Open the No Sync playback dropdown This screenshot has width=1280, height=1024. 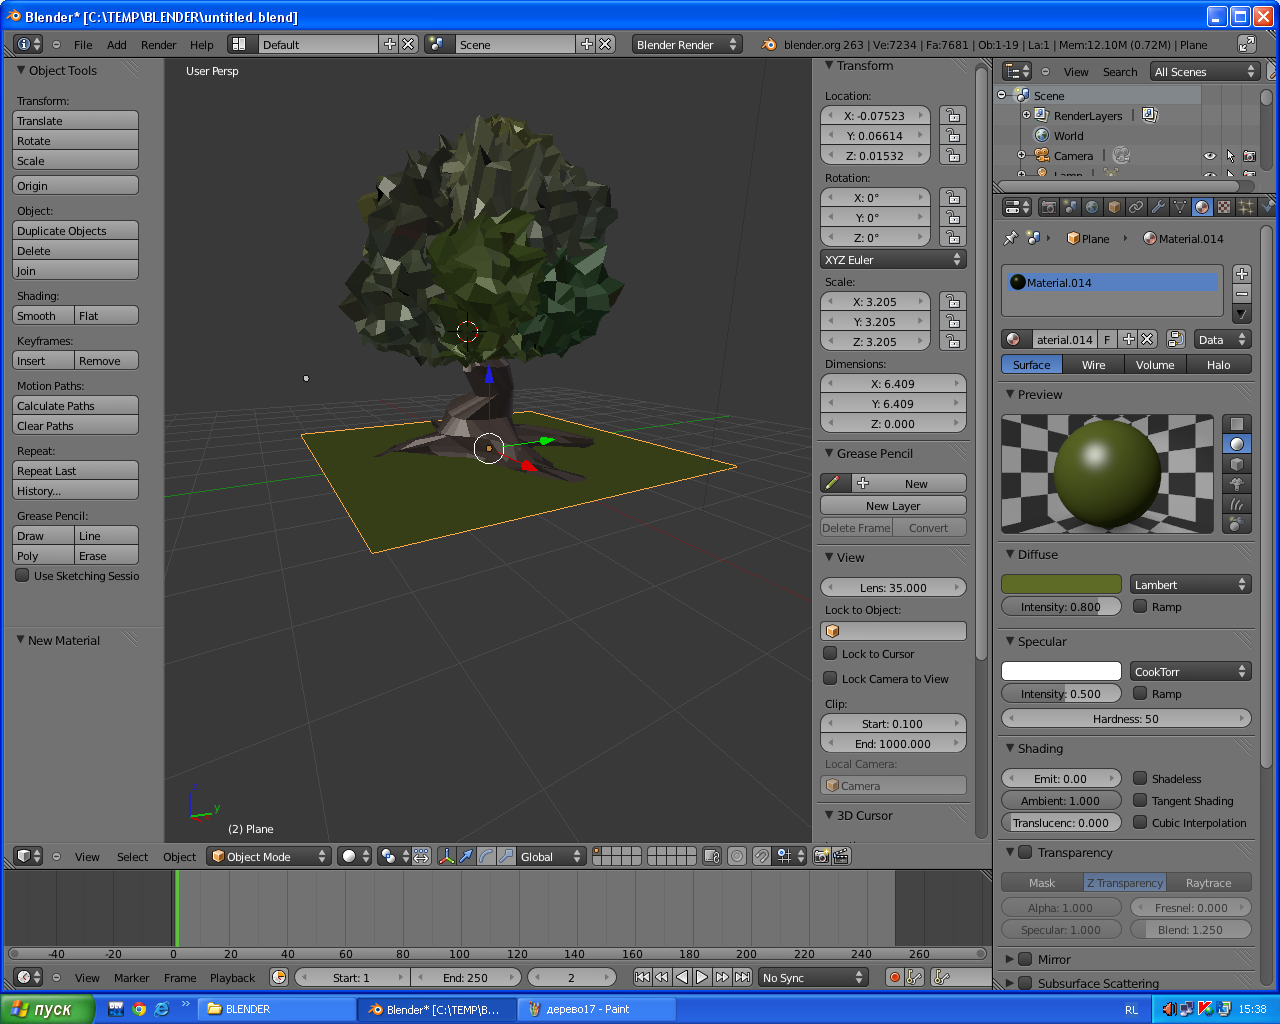click(813, 977)
